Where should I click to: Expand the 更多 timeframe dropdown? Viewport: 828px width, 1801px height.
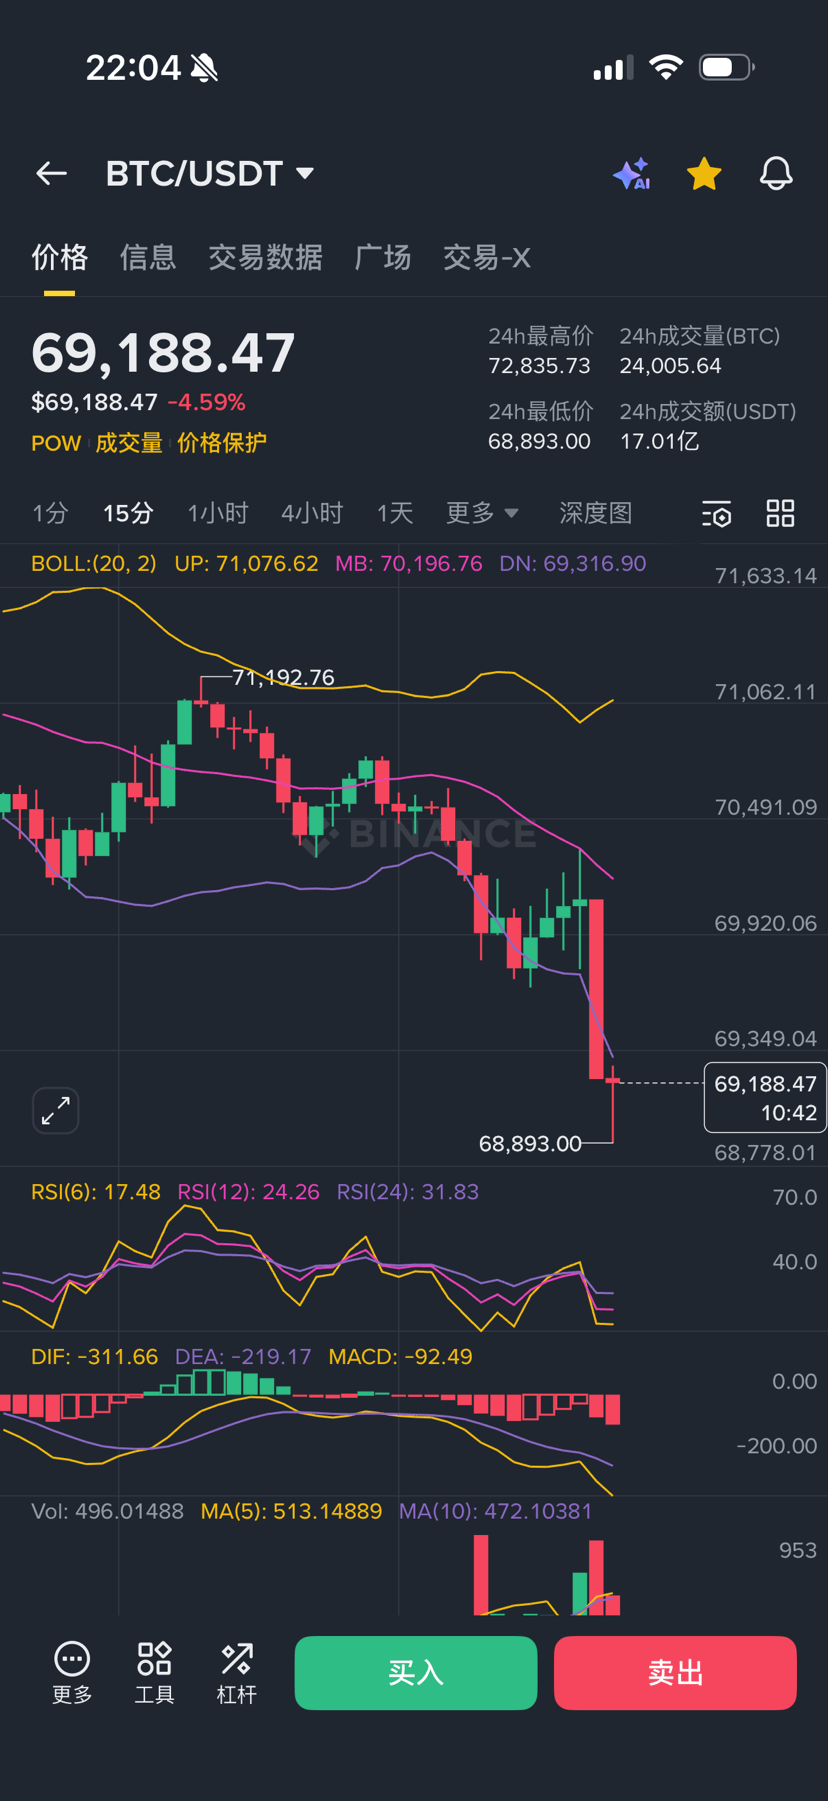click(x=482, y=514)
